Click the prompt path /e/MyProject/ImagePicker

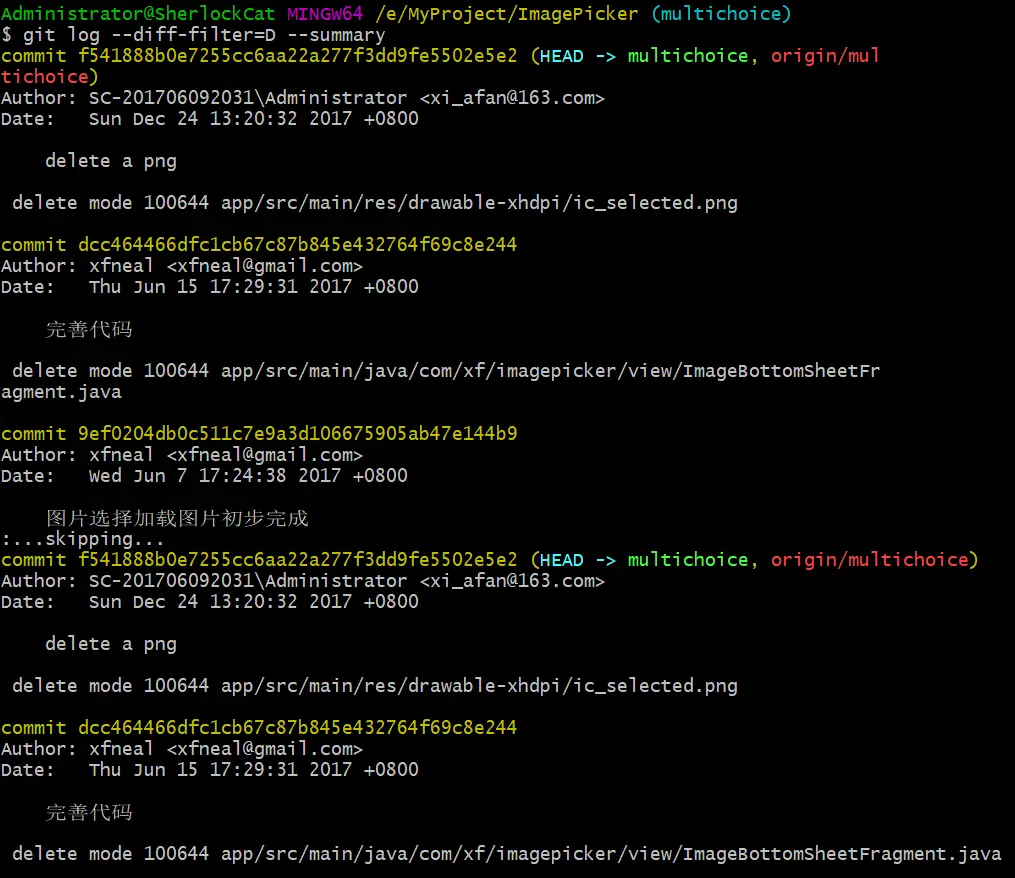pos(506,14)
